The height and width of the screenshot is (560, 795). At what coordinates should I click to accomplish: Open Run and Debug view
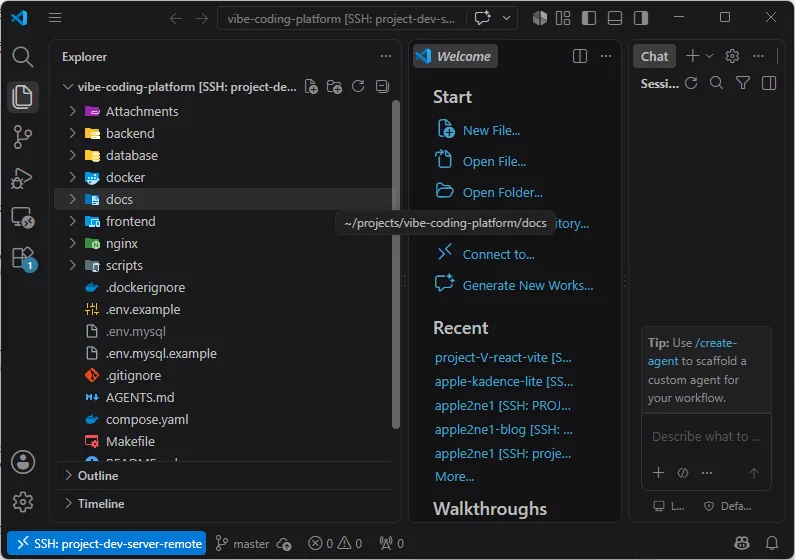coord(22,177)
